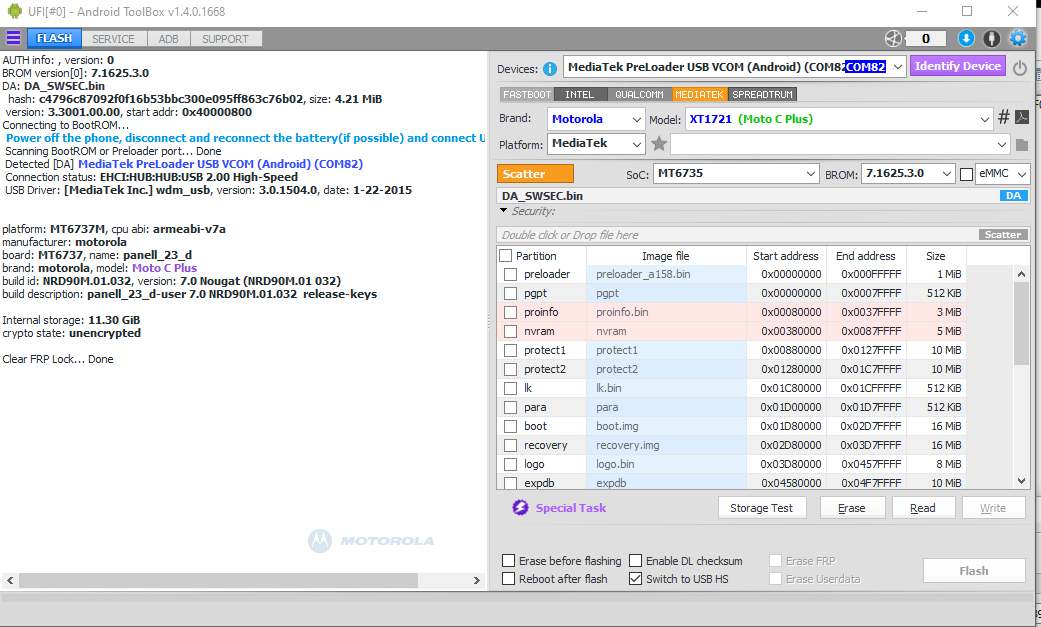
Task: Click the network globe icon in top bar
Action: [x=894, y=39]
